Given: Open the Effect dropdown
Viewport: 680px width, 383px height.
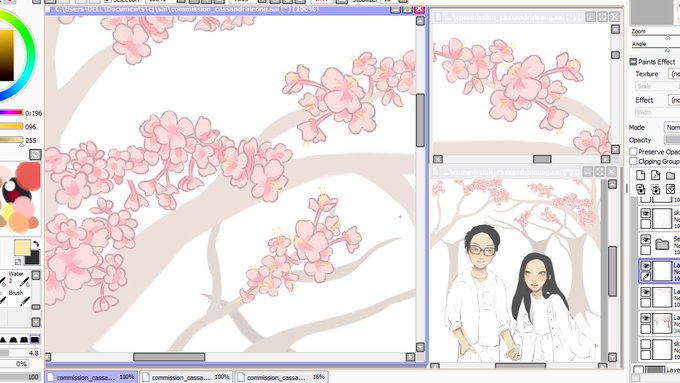Looking at the screenshot, I should pos(674,100).
